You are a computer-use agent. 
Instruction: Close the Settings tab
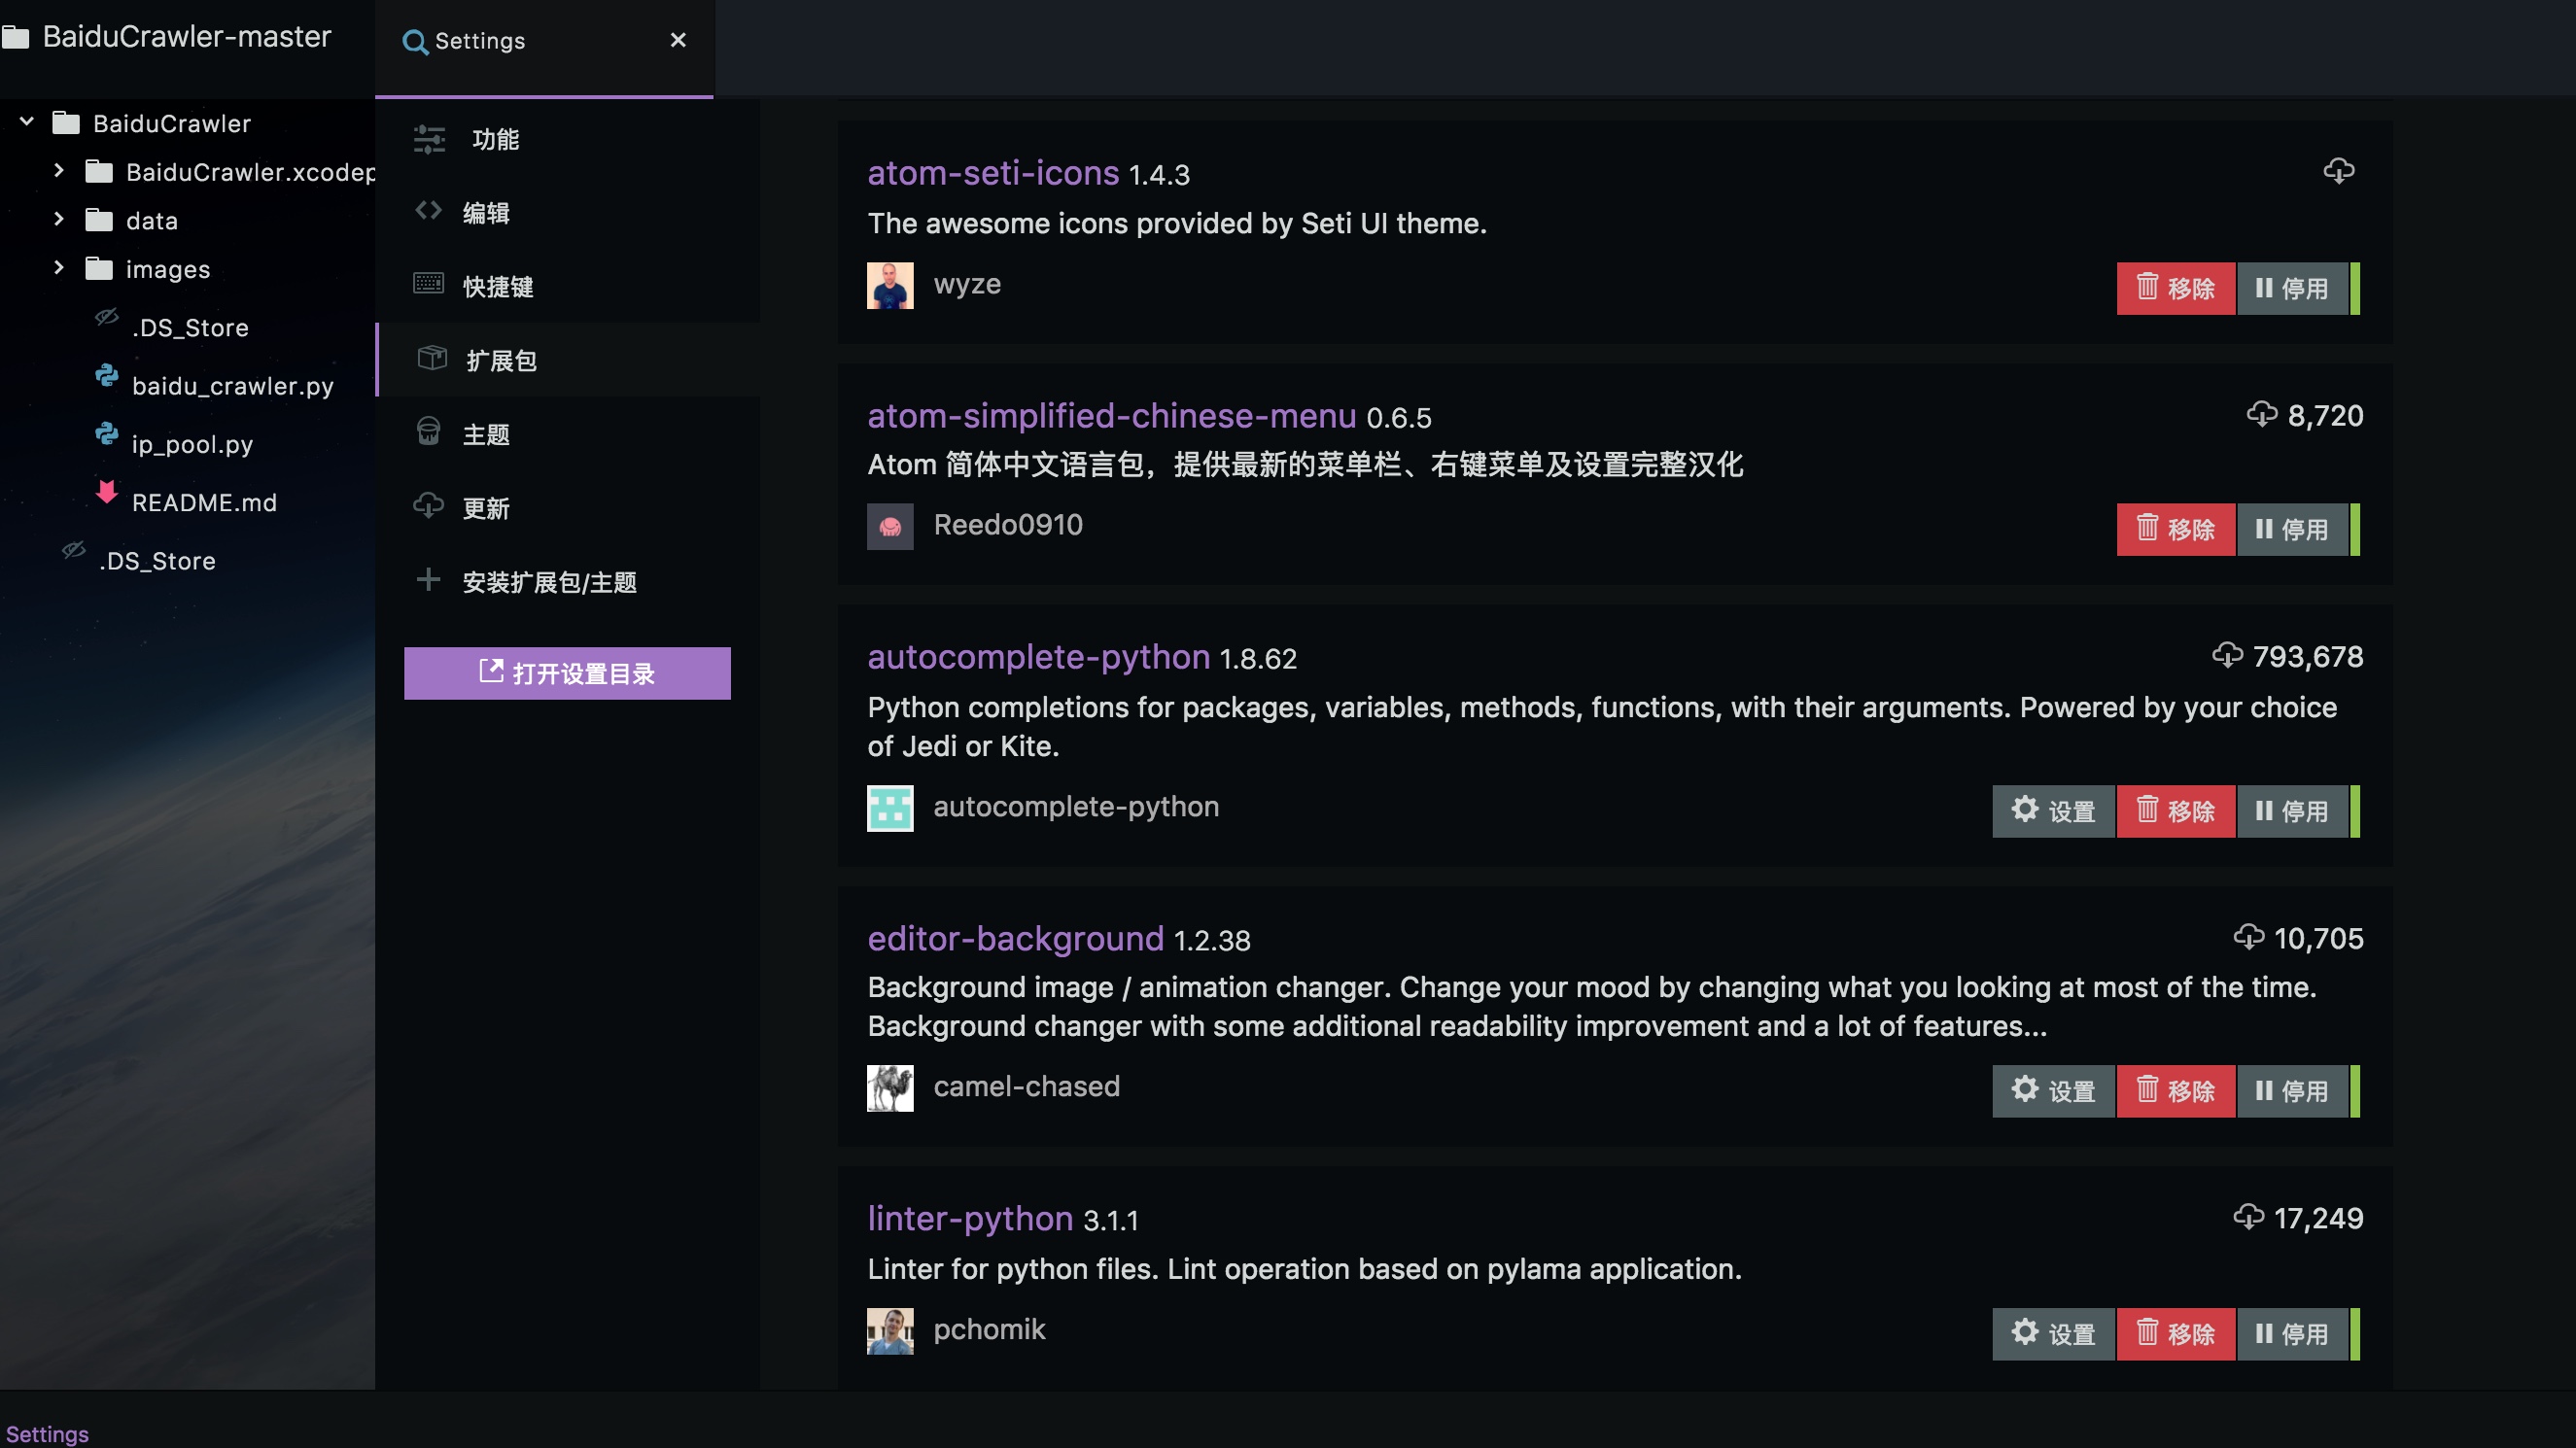pos(678,40)
